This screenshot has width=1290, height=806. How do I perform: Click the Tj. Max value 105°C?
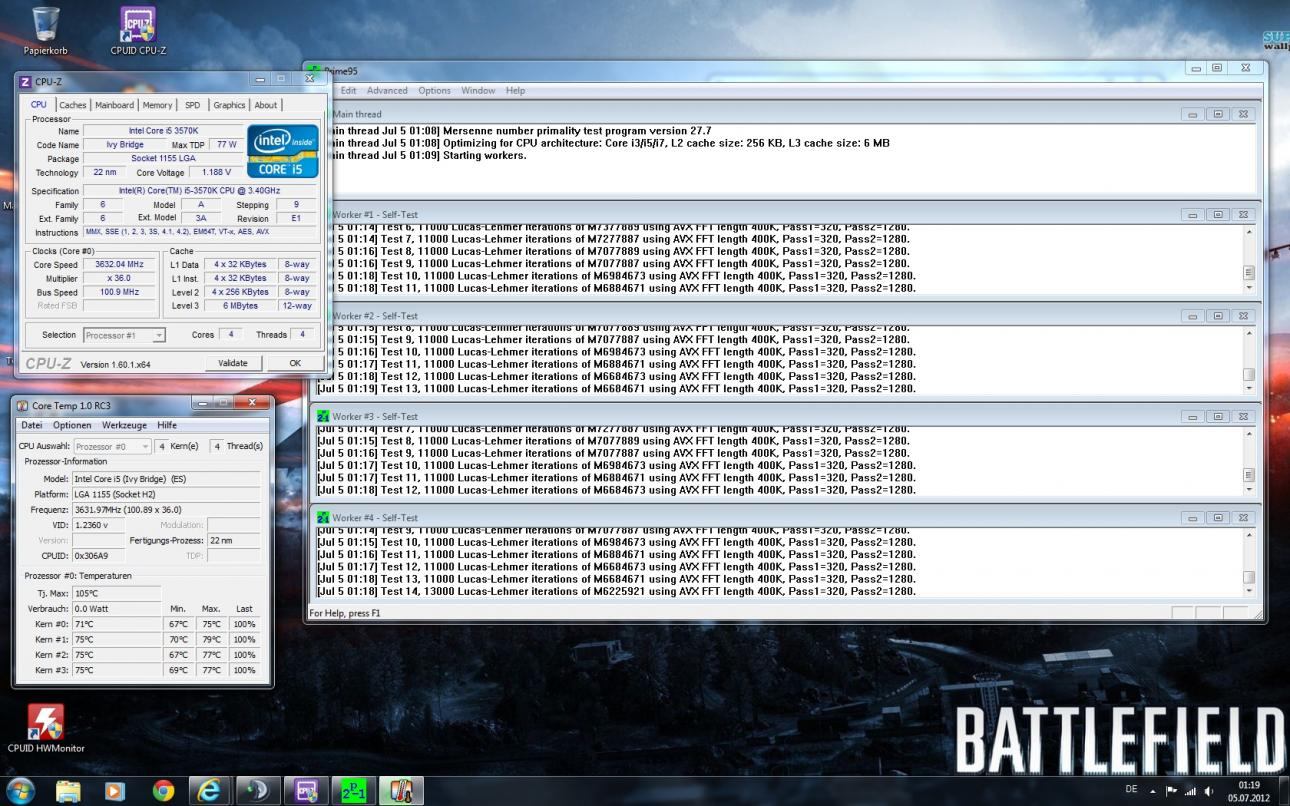(x=116, y=593)
